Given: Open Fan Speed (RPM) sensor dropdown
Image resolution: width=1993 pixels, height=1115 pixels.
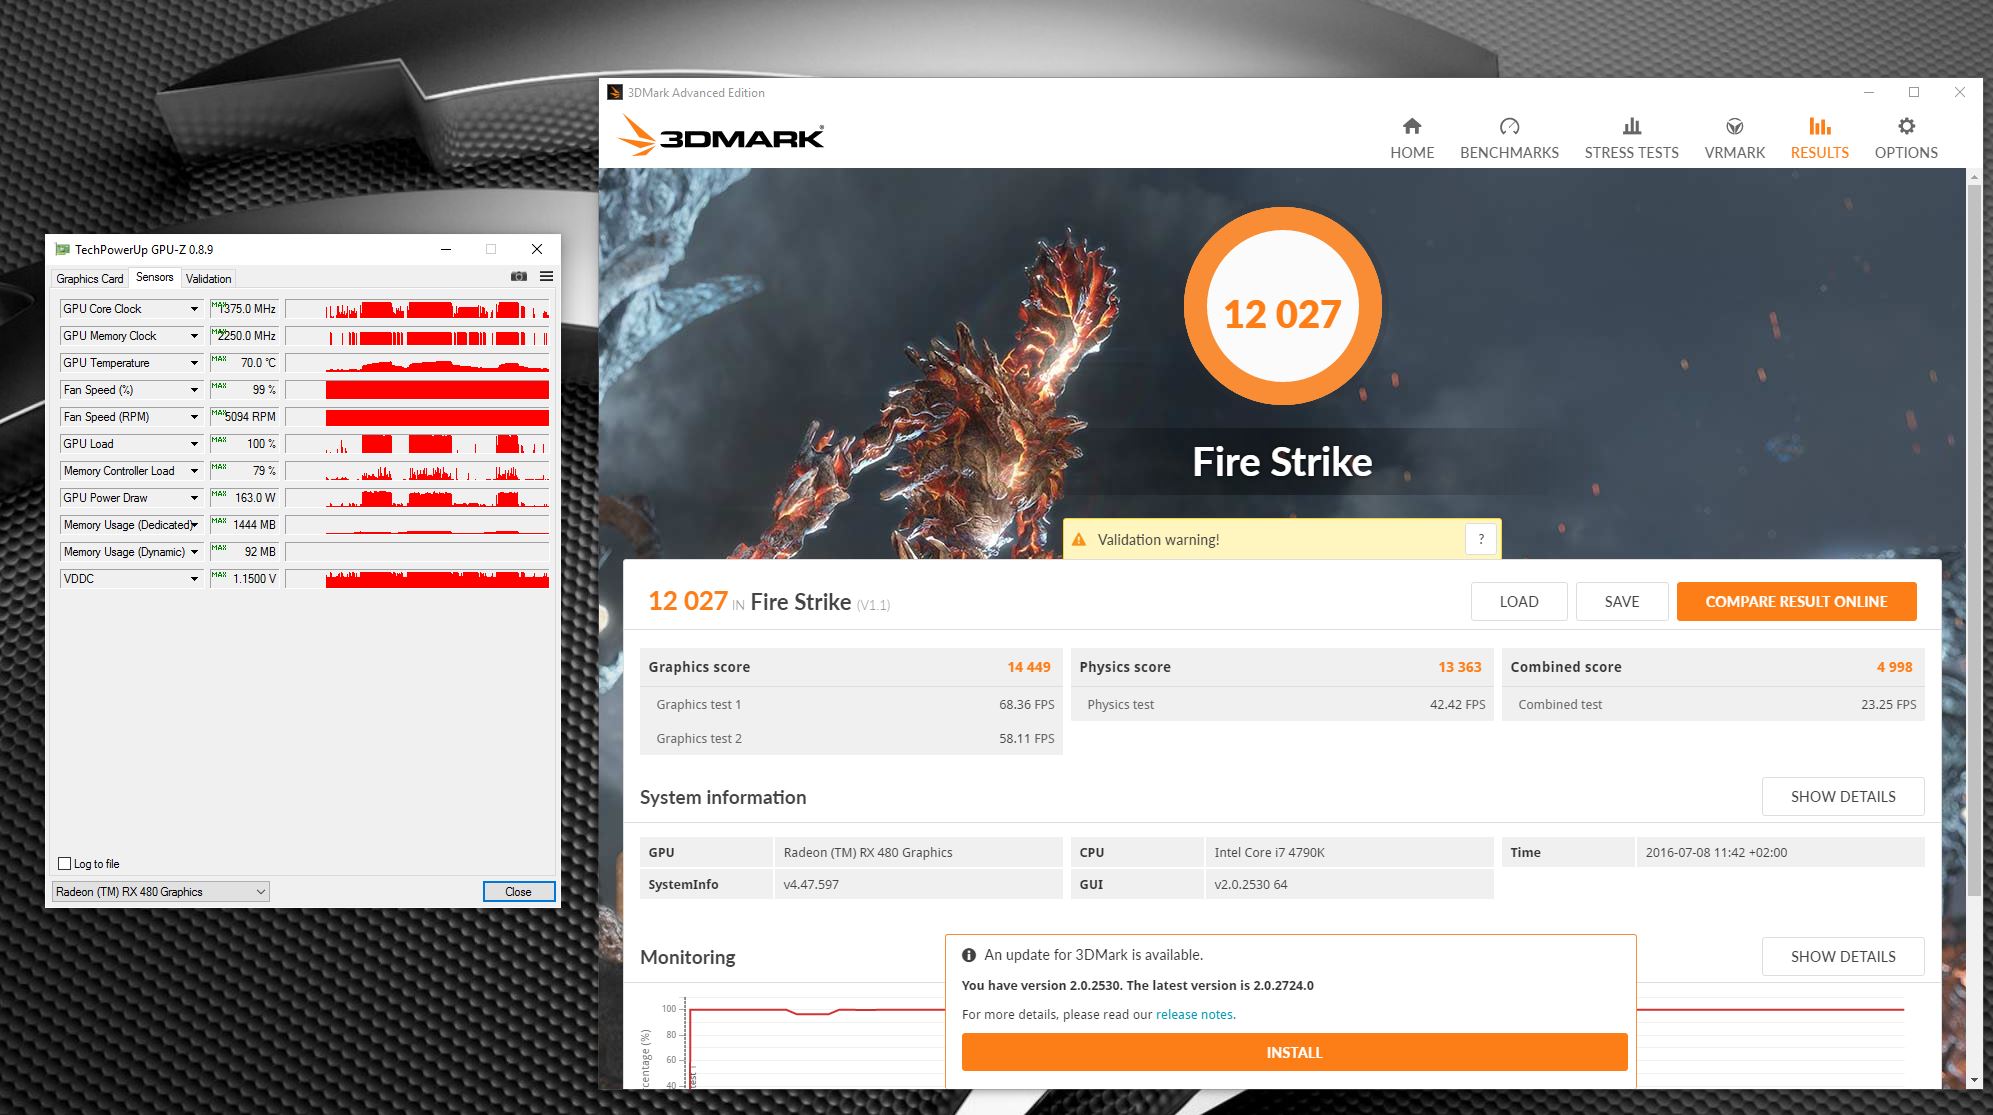Looking at the screenshot, I should click(x=194, y=417).
